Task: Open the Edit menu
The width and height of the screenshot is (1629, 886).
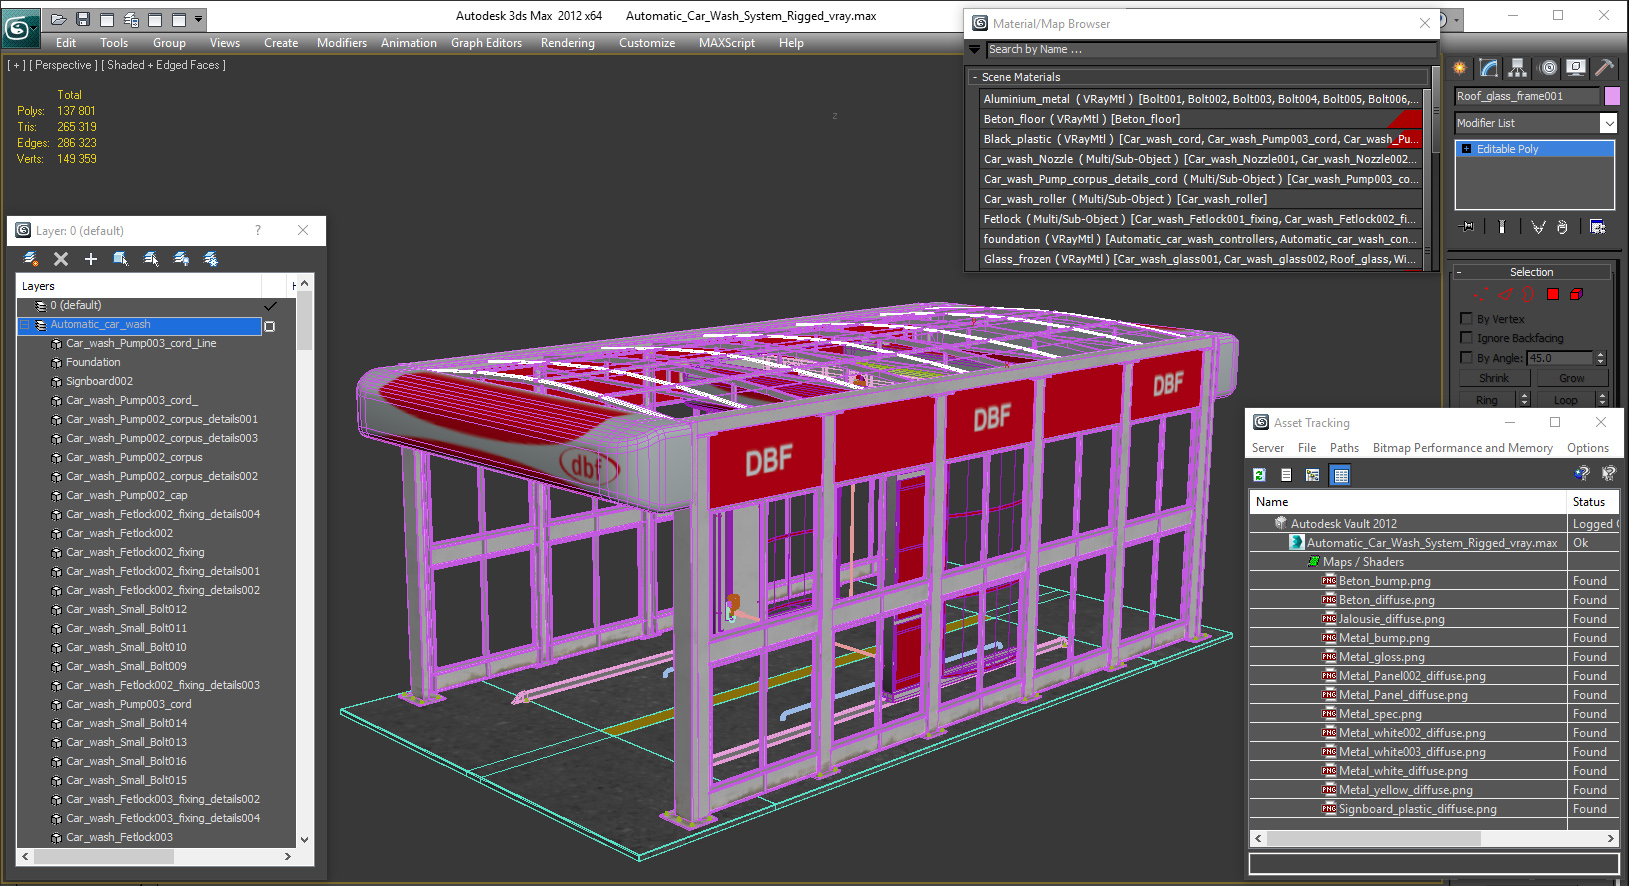Action: click(66, 43)
